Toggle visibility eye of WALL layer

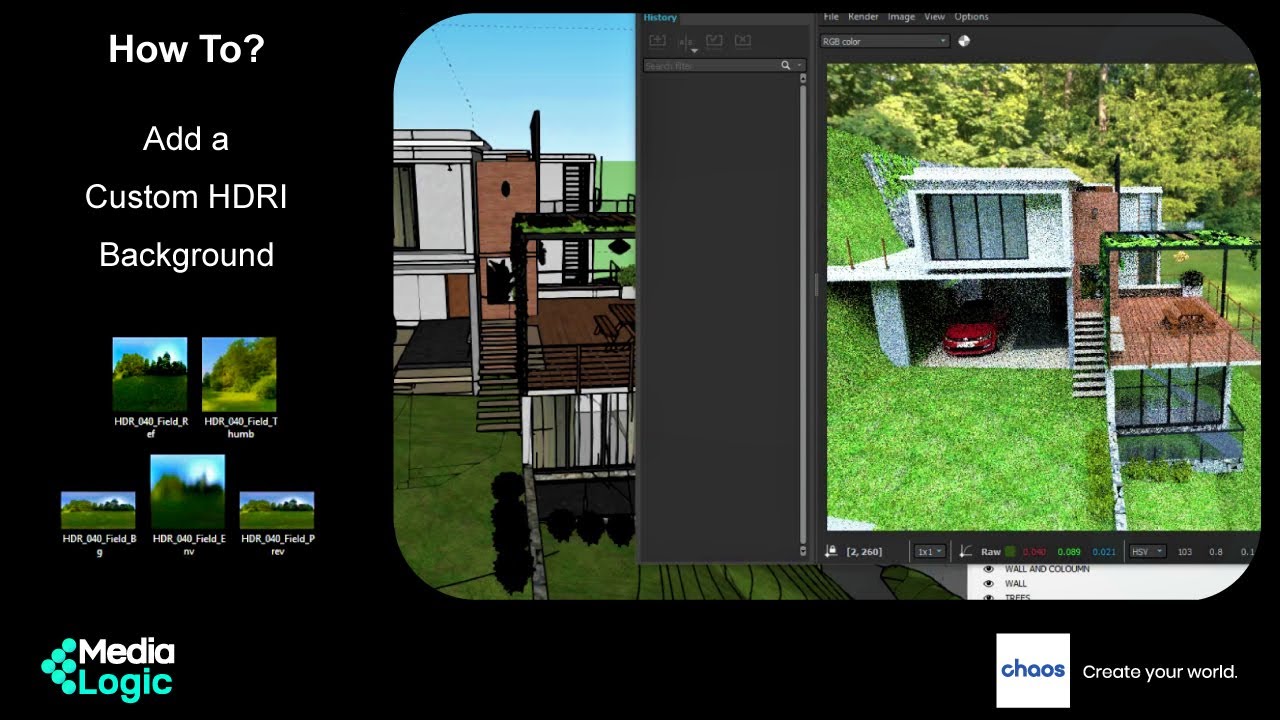point(988,583)
